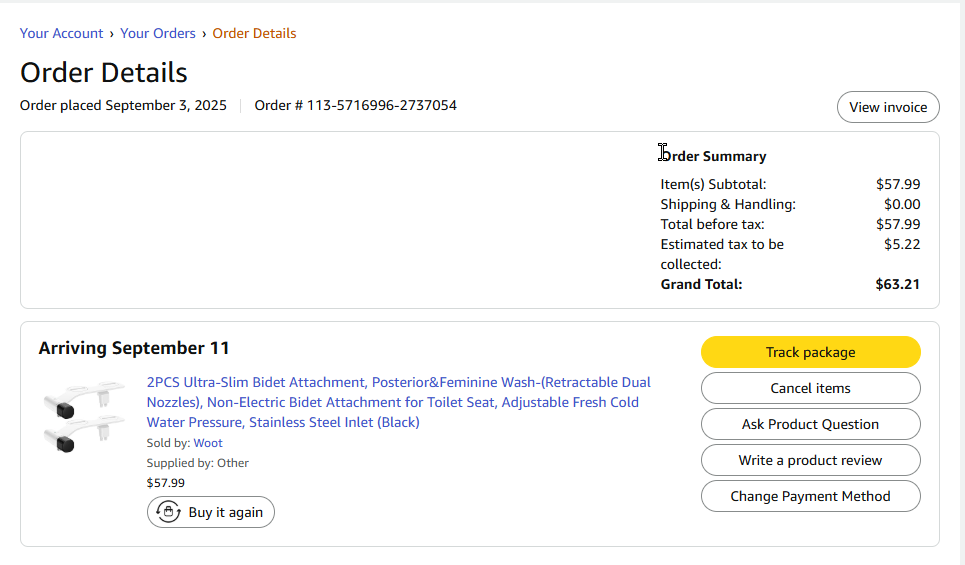Click the Buy it again button label

[x=225, y=512]
